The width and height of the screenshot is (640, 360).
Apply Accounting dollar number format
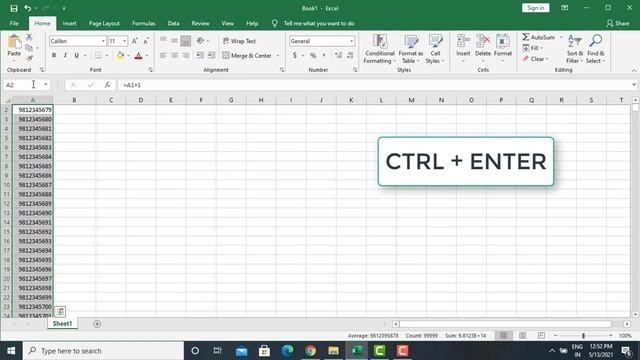[295, 55]
